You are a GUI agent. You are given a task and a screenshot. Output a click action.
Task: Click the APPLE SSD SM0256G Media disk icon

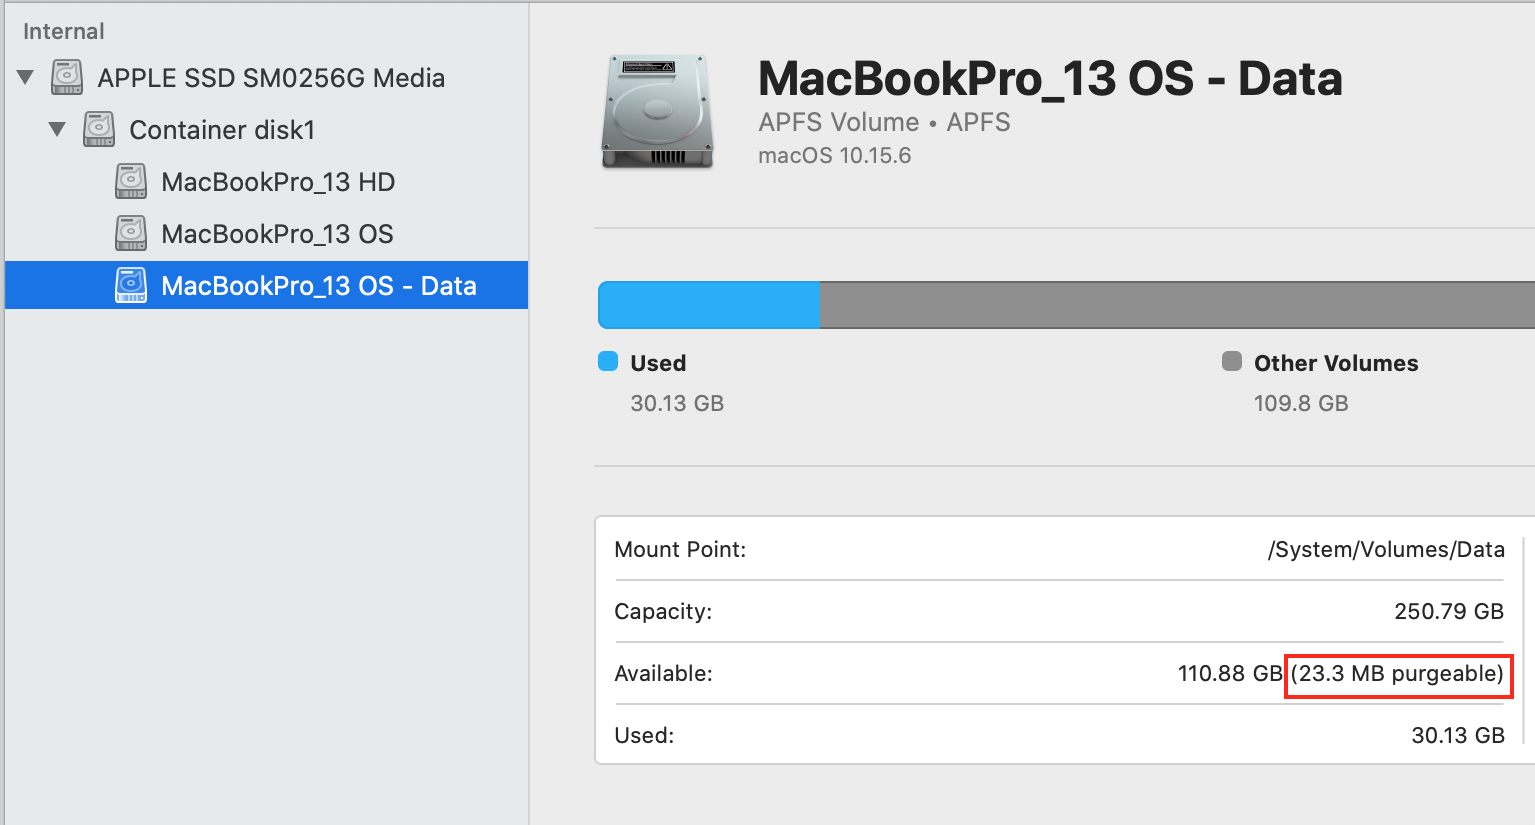point(67,78)
